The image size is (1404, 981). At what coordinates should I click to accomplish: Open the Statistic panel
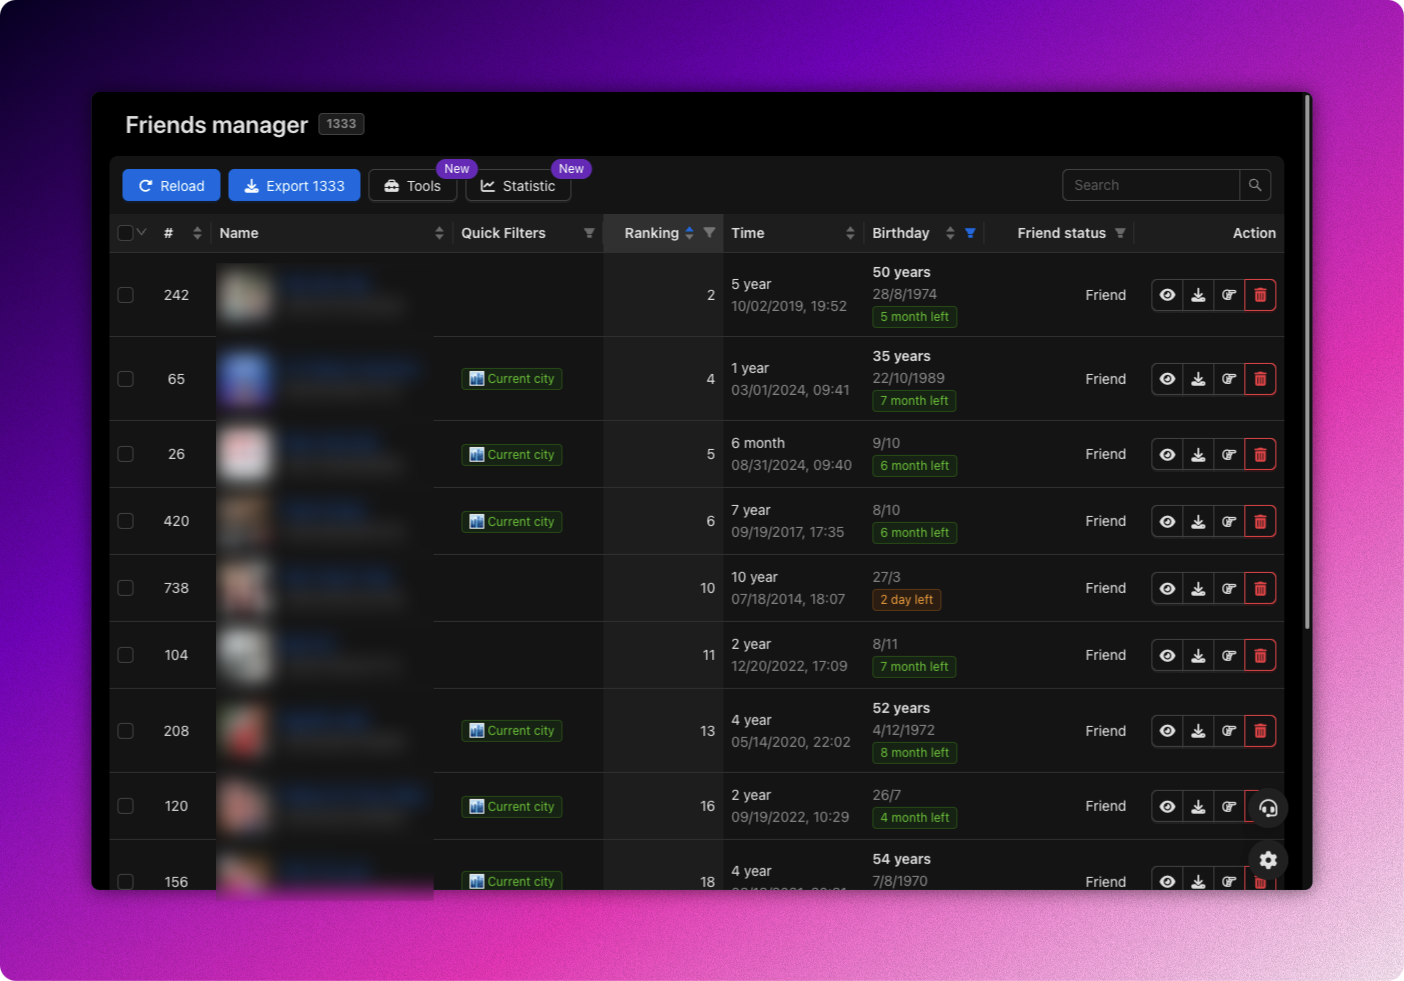[x=518, y=185]
